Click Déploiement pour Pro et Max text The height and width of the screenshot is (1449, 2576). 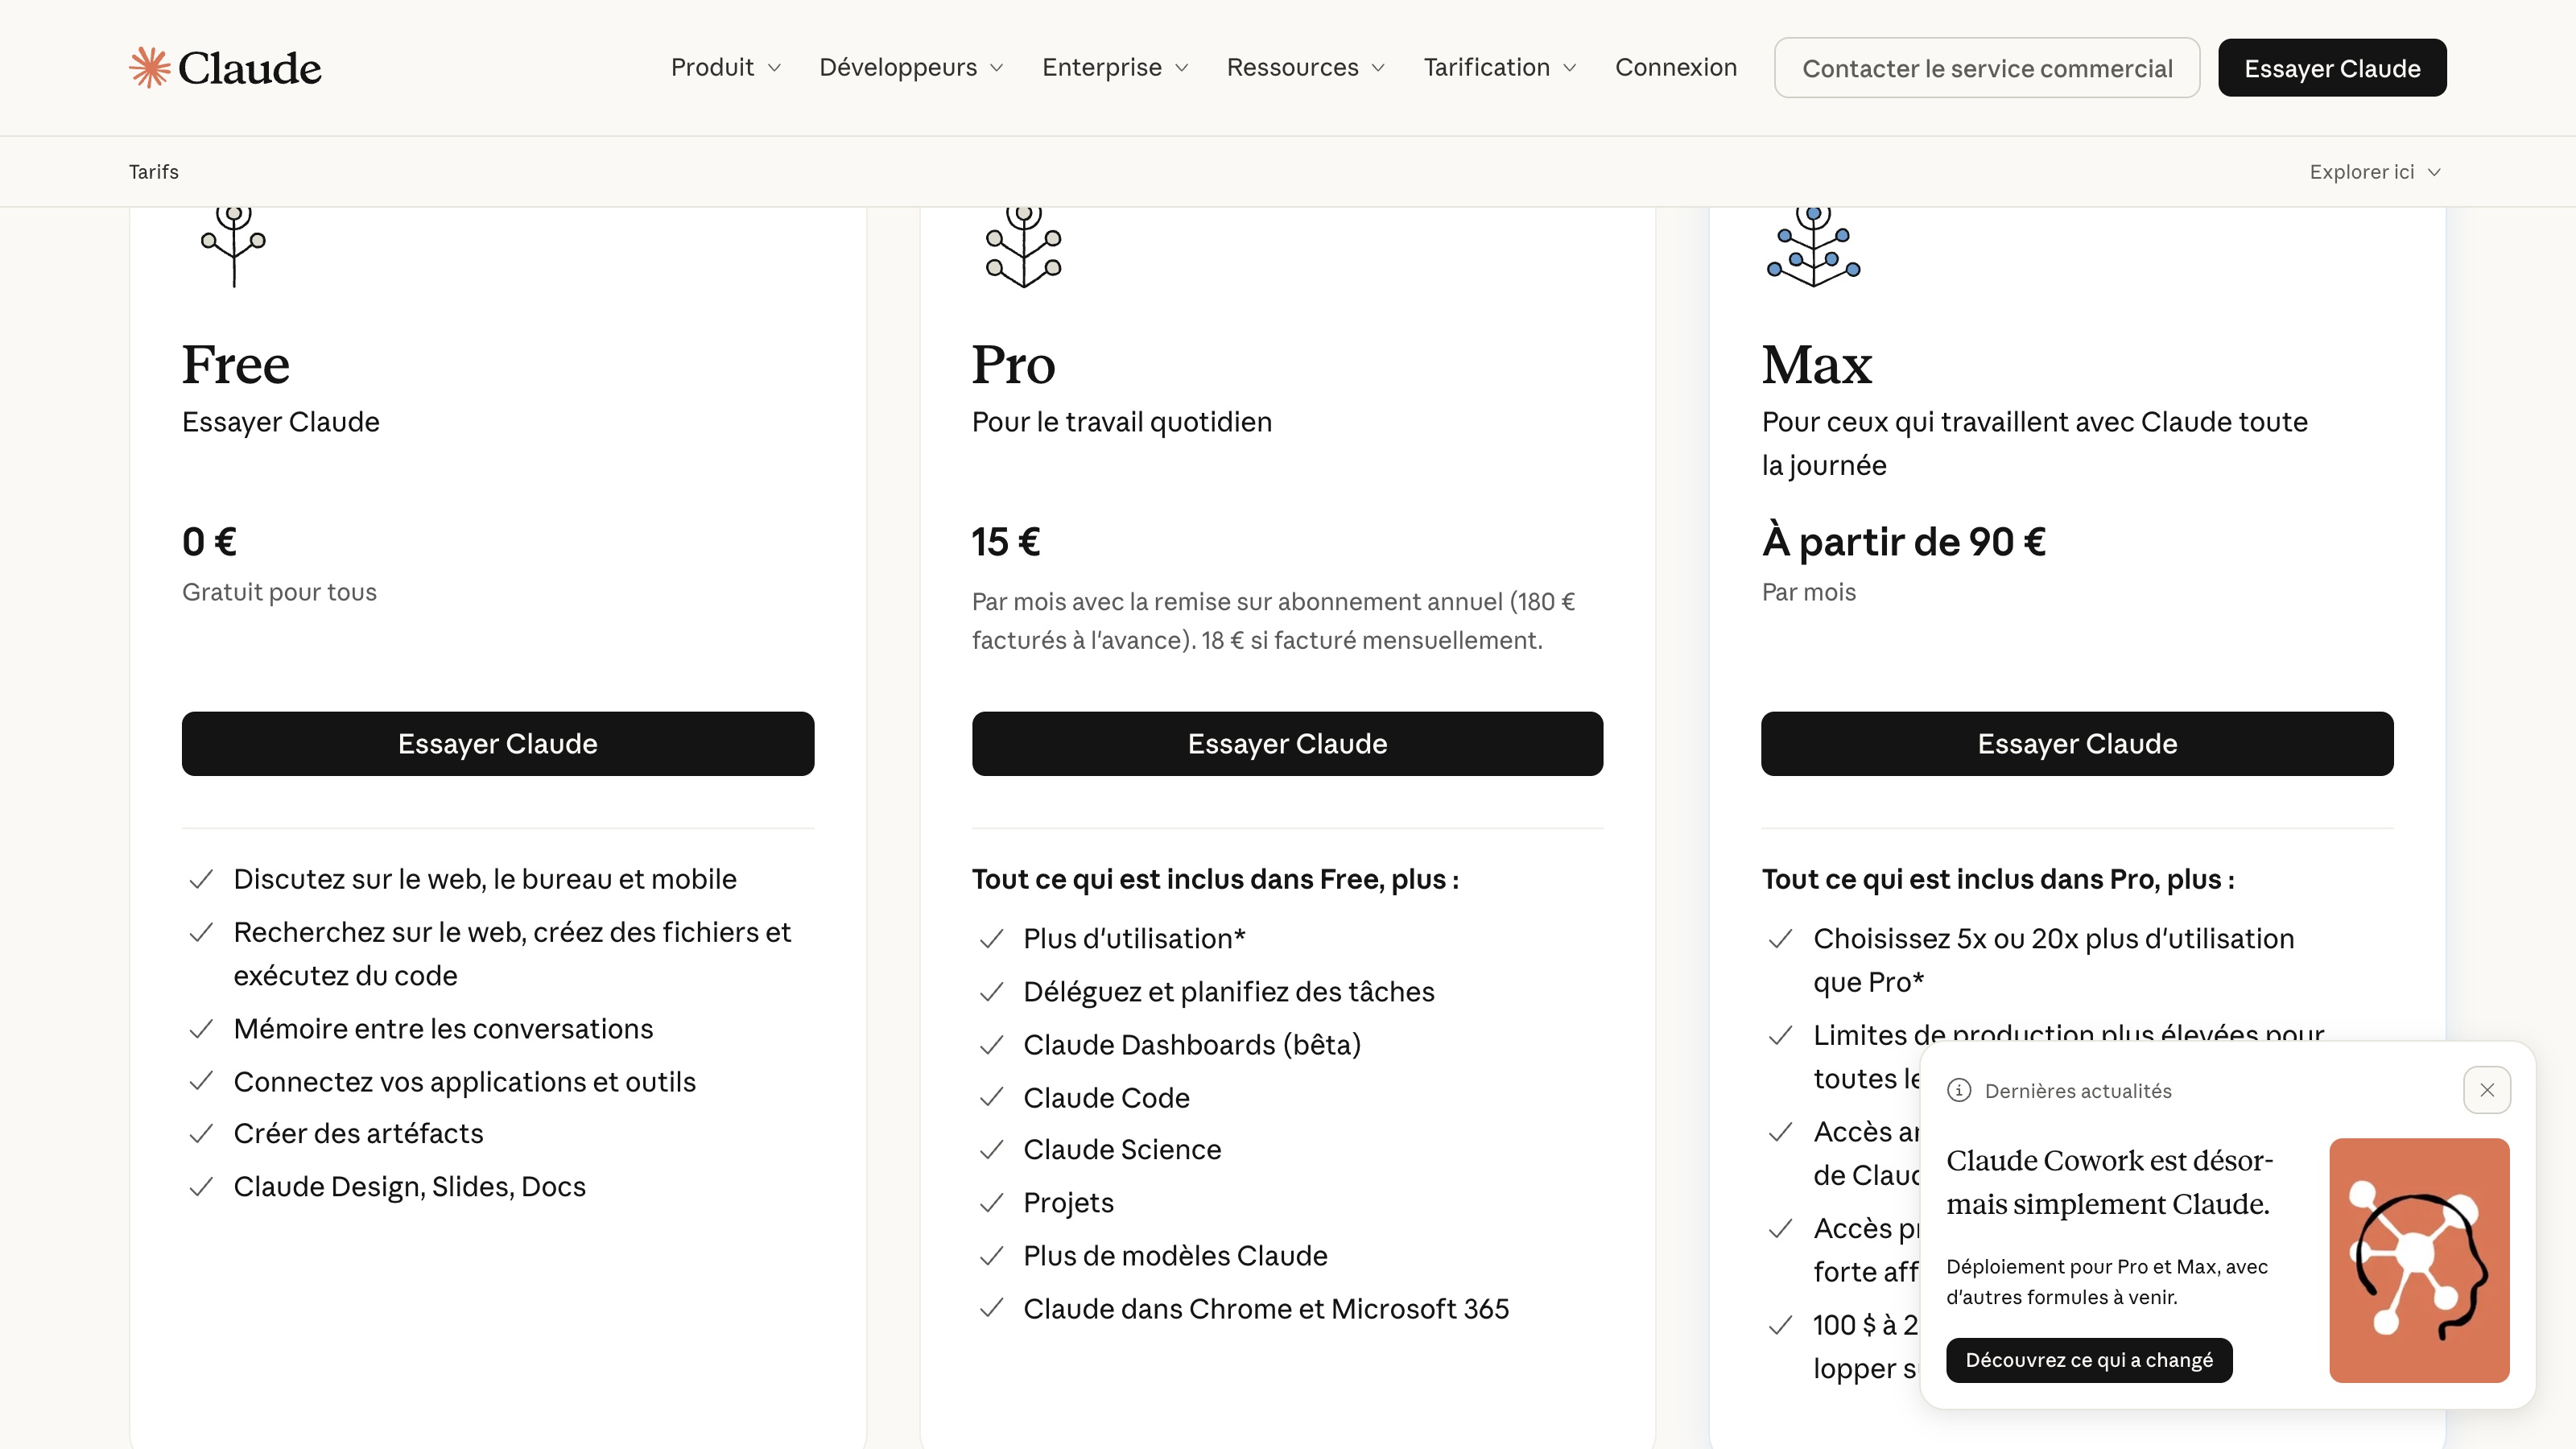(x=2107, y=1282)
